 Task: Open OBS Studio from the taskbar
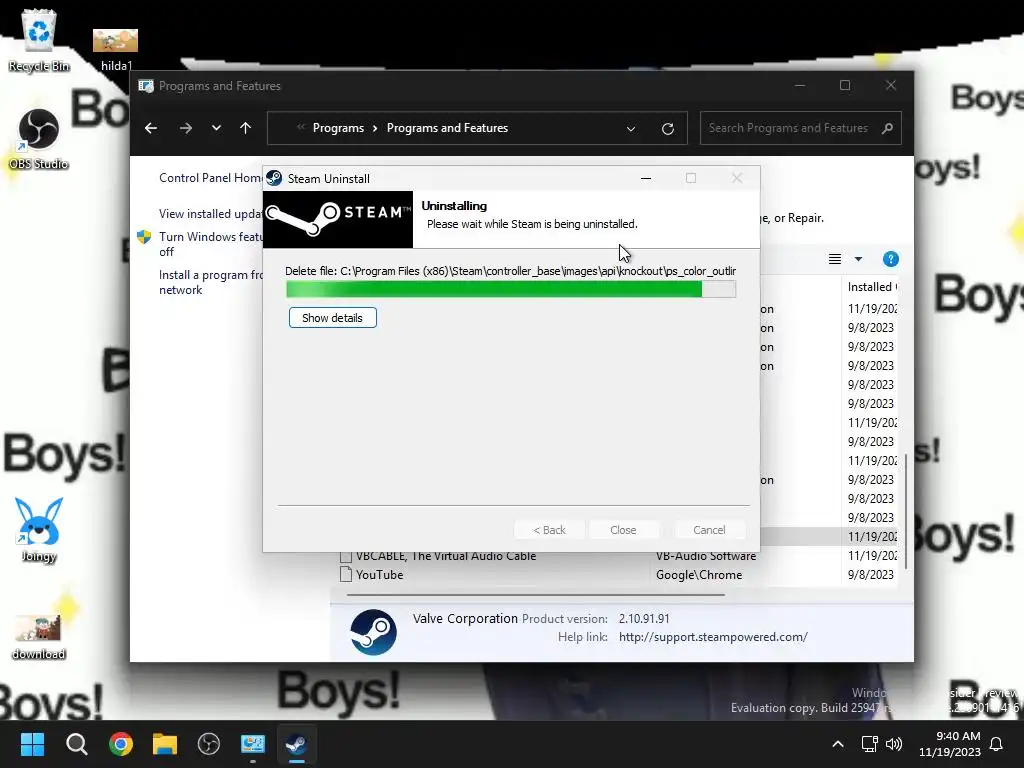coord(208,744)
